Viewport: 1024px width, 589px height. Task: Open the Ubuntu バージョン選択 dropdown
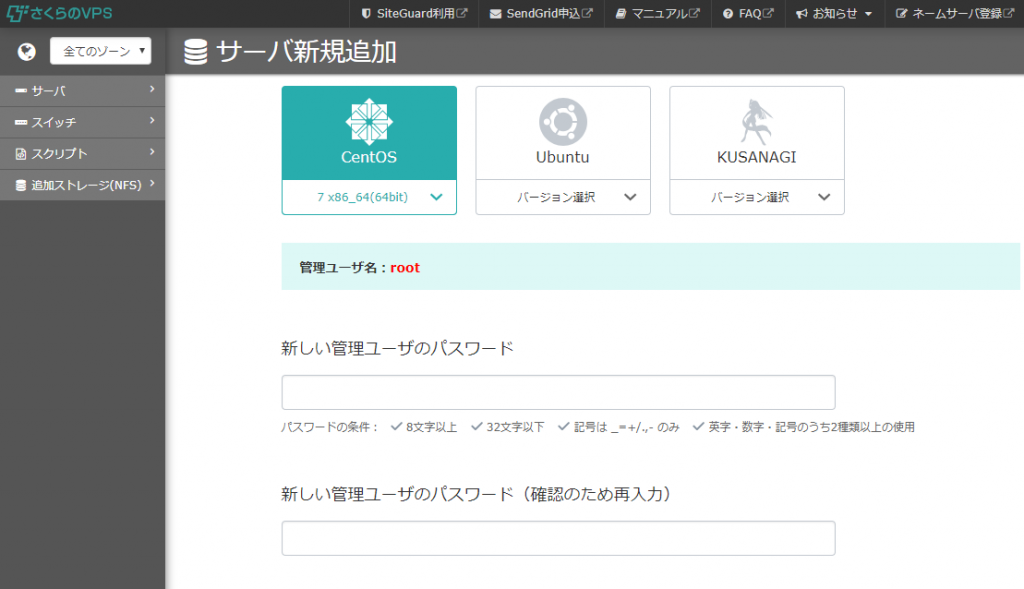pyautogui.click(x=562, y=197)
